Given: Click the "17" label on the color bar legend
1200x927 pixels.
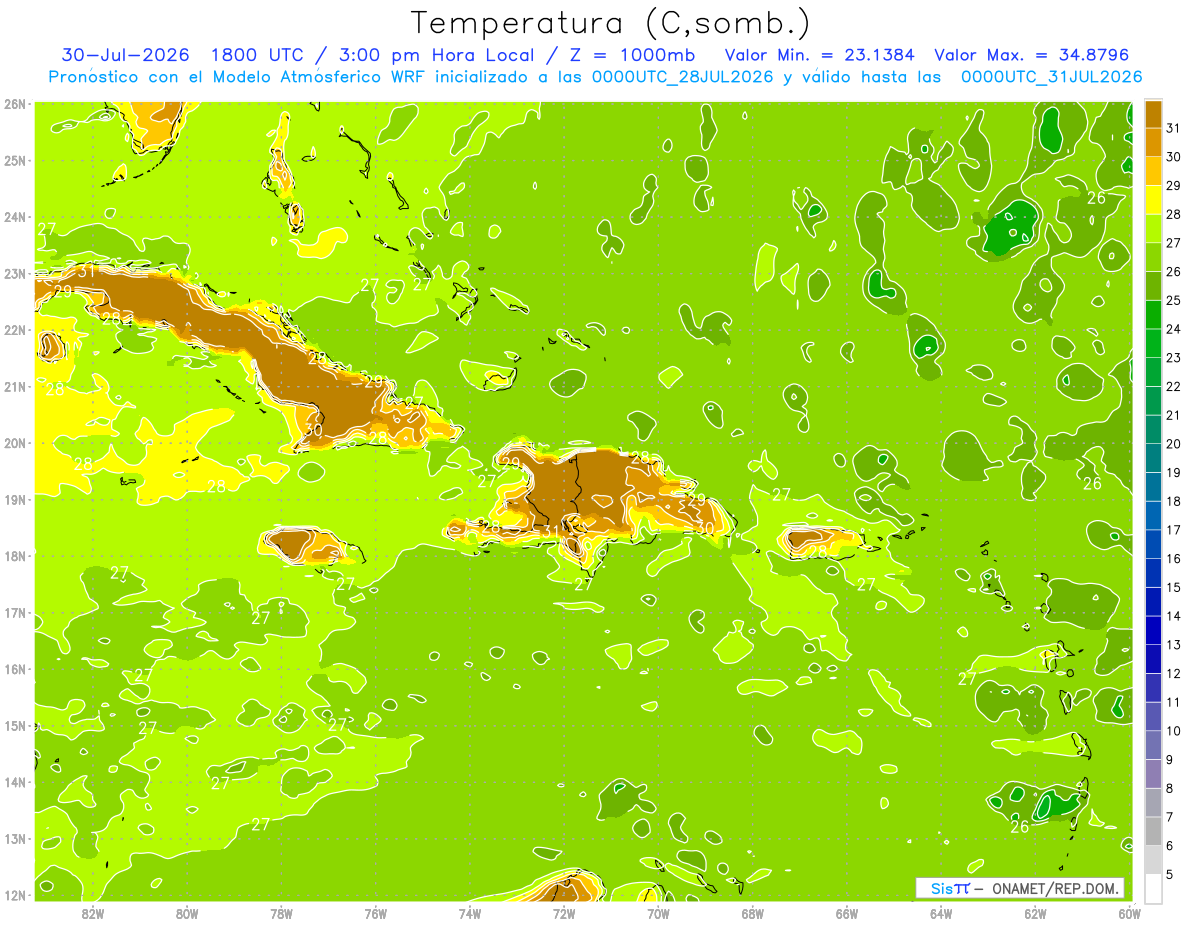Looking at the screenshot, I should (x=1174, y=530).
